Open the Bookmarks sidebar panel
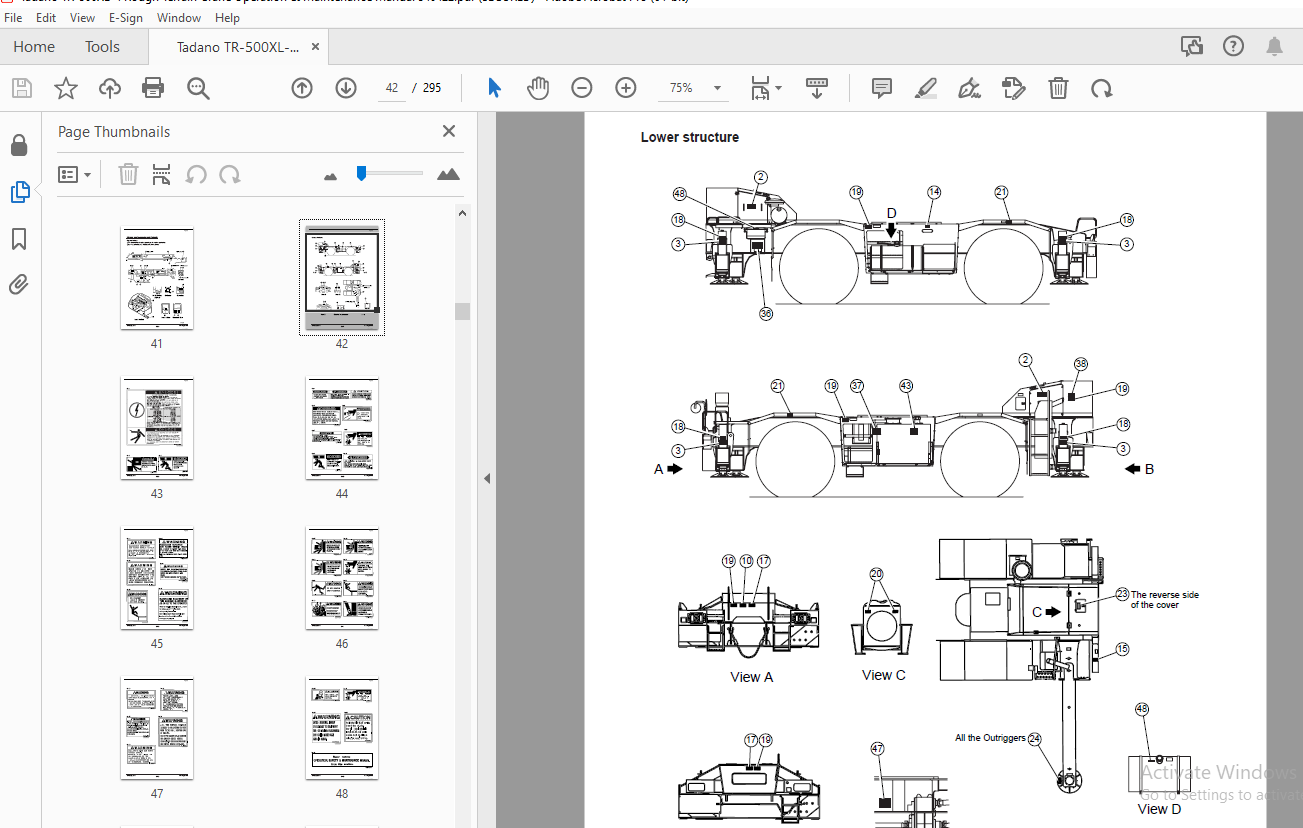This screenshot has height=828, width=1303. click(x=19, y=239)
